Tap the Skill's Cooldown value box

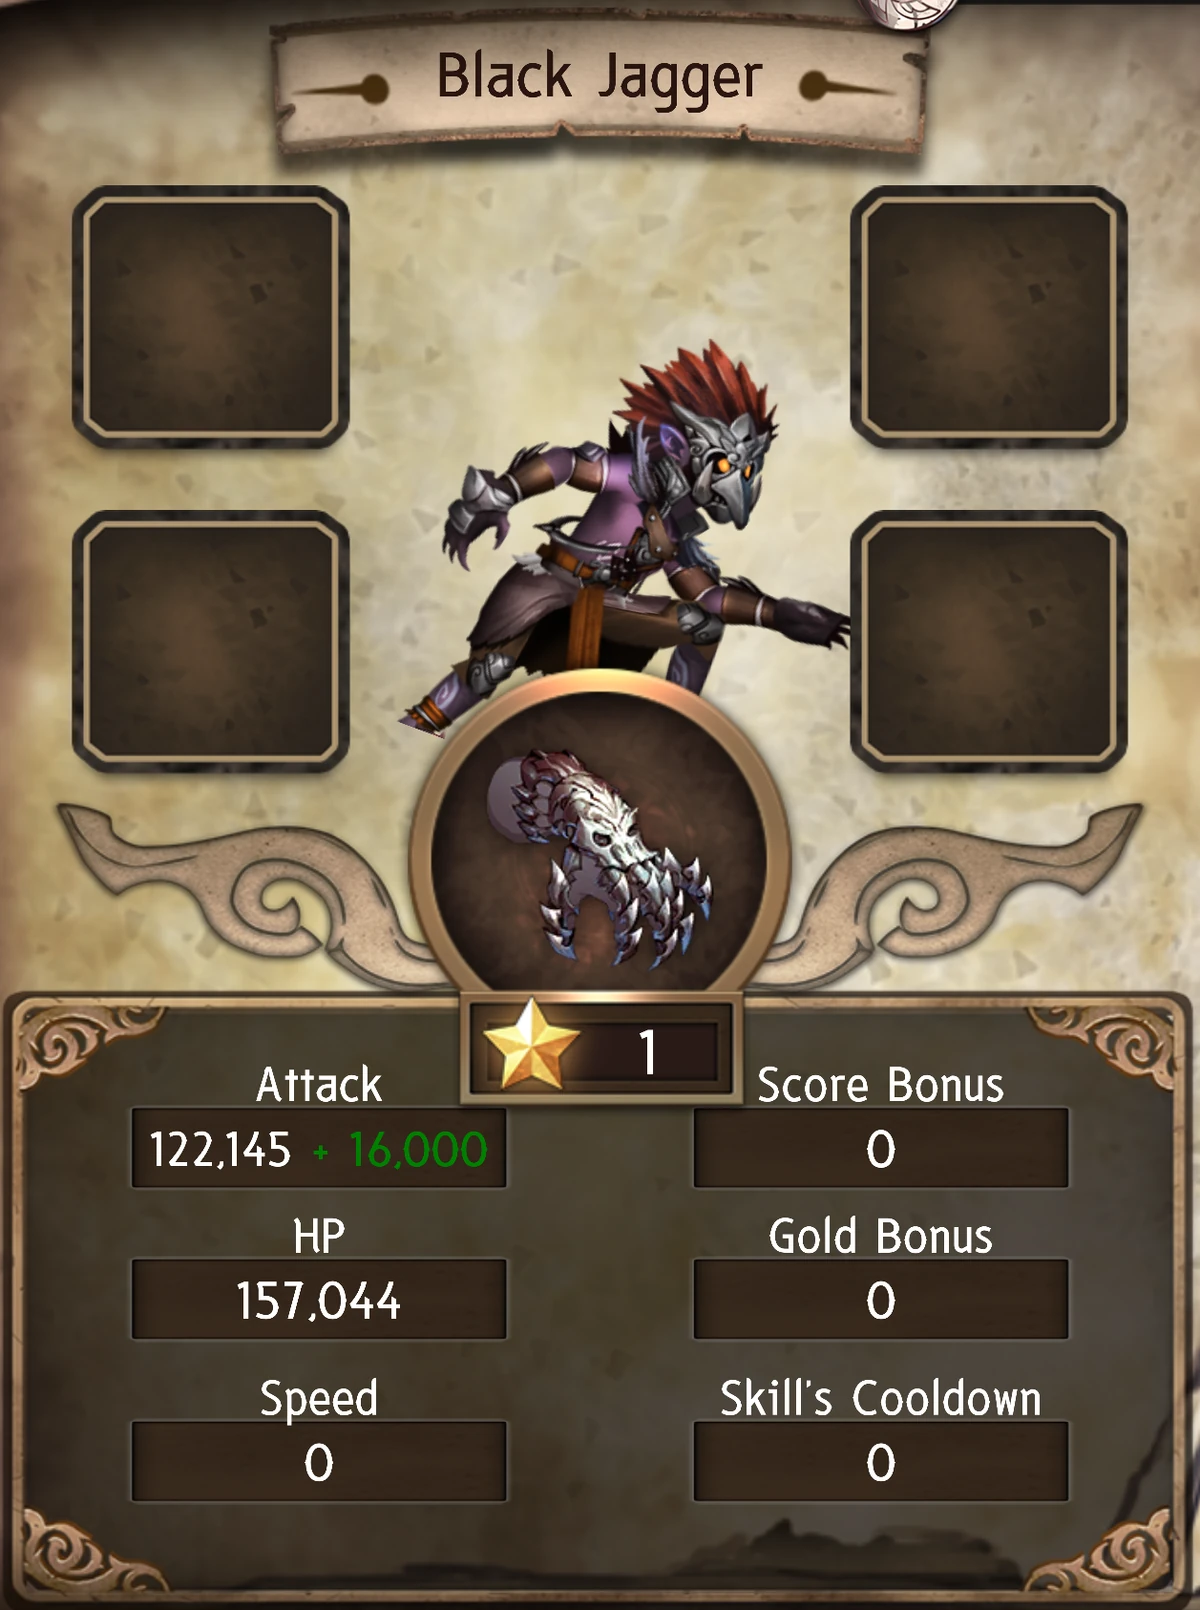coord(881,1462)
